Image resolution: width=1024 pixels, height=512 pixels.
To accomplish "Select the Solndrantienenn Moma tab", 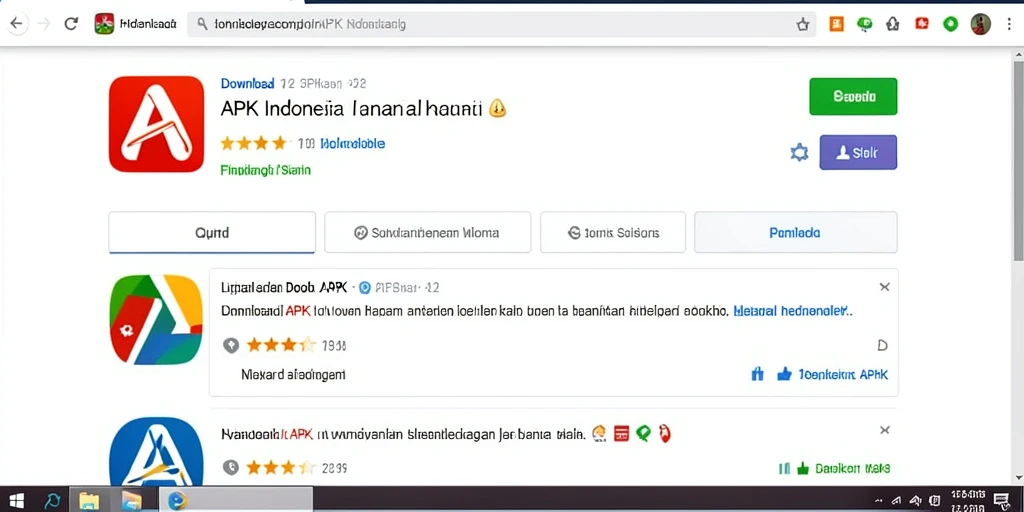I will 427,232.
